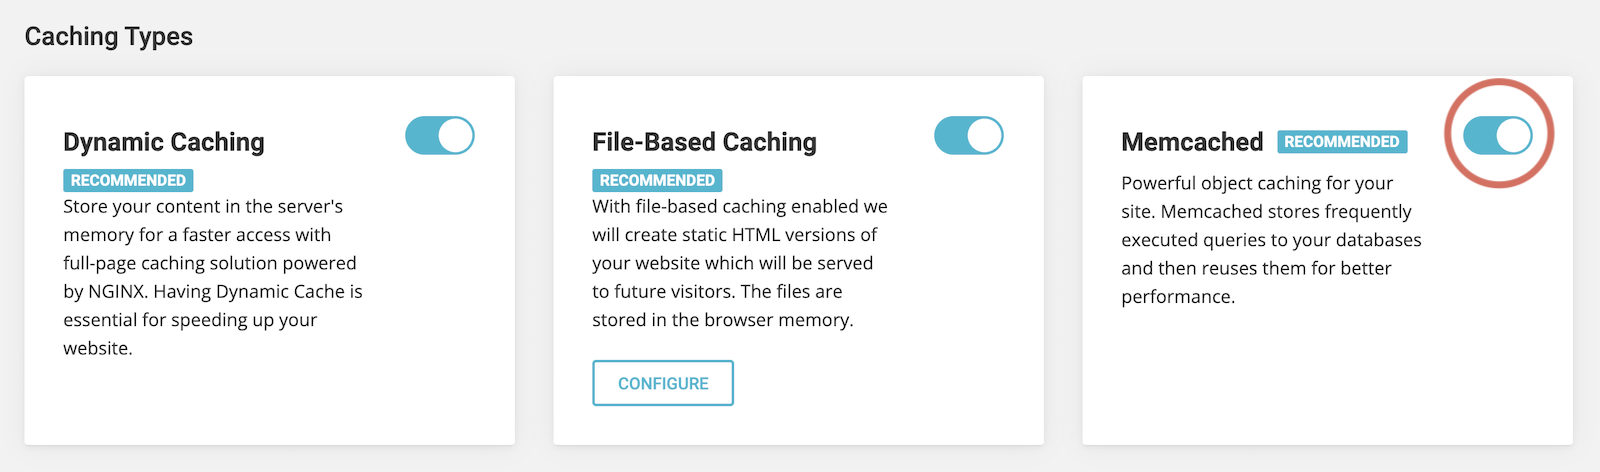Toggle the Dynamic Caching switch

[x=440, y=136]
